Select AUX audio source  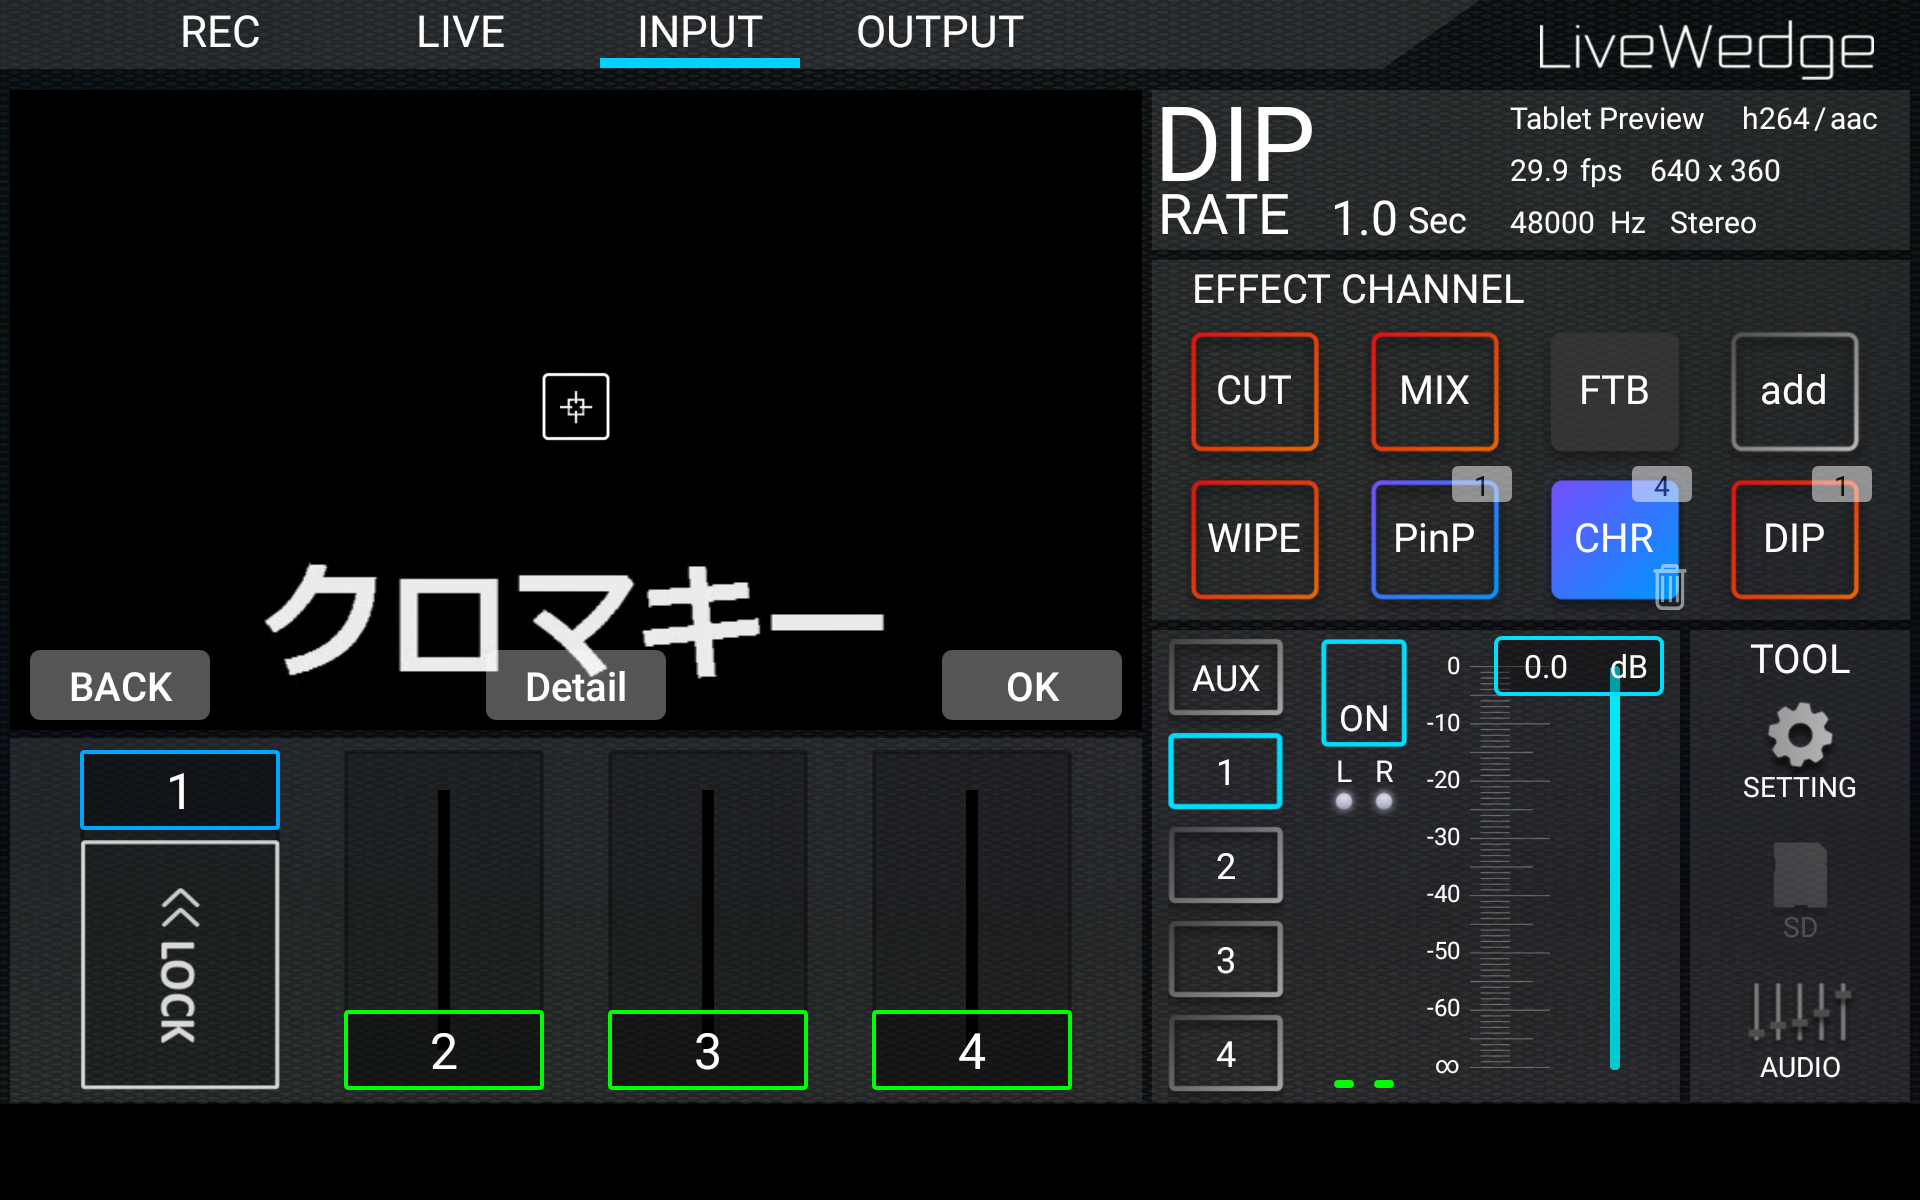pos(1225,678)
